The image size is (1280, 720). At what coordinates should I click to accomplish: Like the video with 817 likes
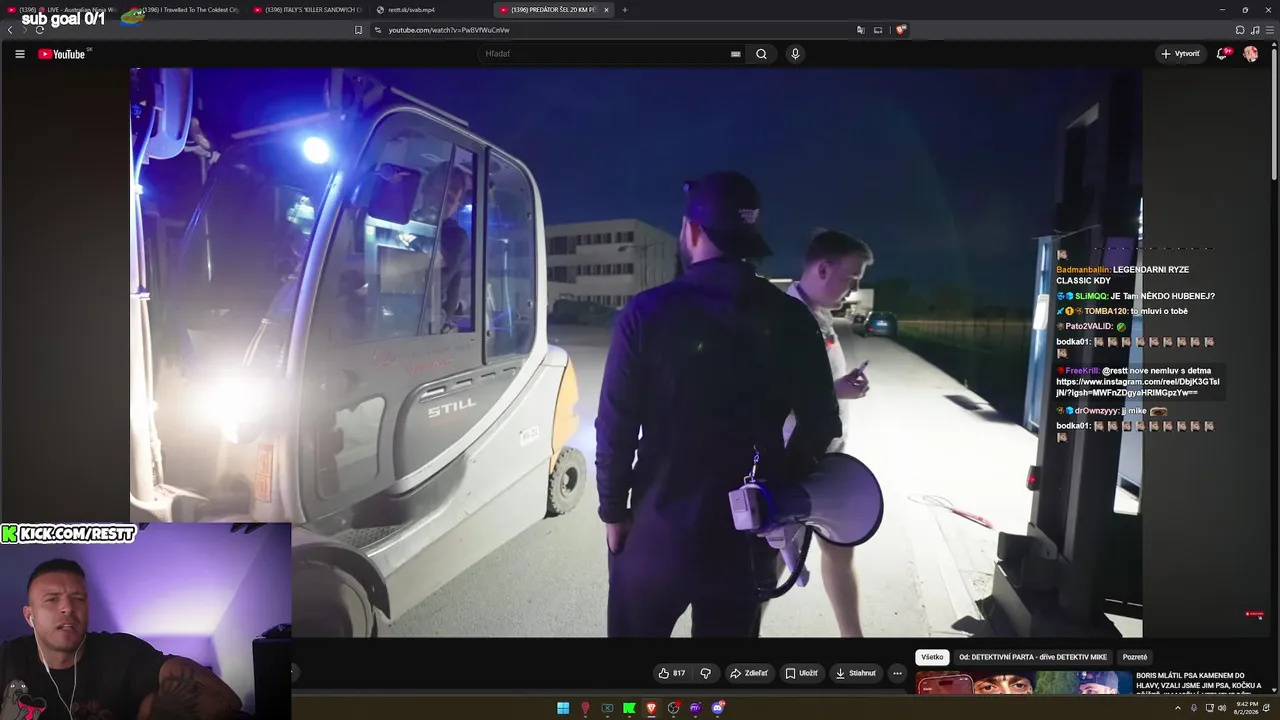(x=671, y=673)
